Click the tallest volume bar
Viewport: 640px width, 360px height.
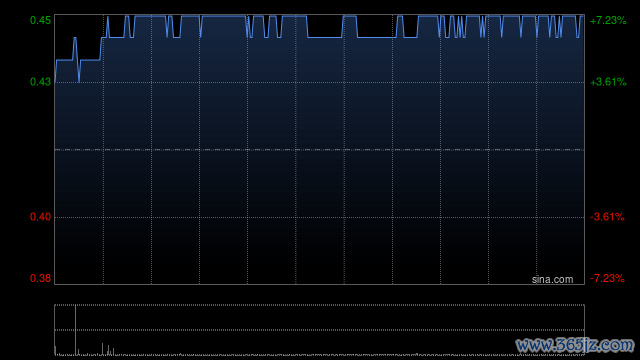tap(76, 330)
